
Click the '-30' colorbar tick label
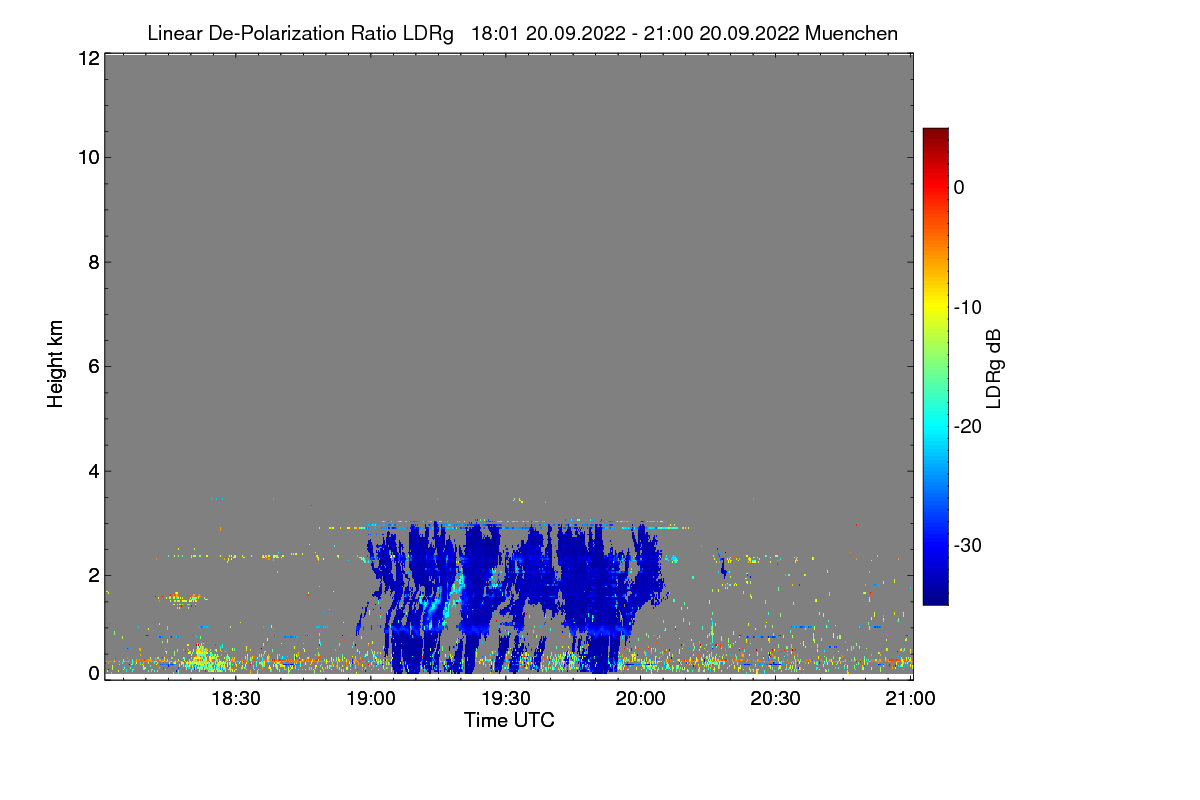pyautogui.click(x=969, y=546)
